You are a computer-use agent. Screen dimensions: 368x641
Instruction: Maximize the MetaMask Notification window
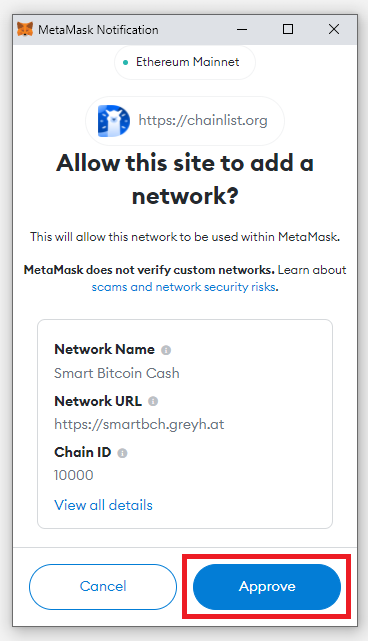click(x=288, y=29)
